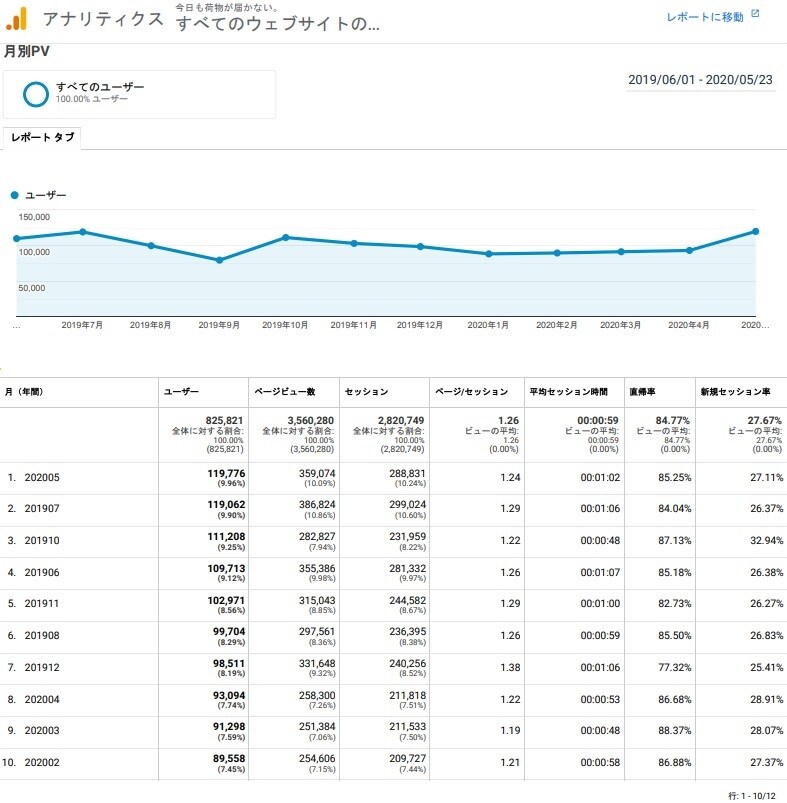Viewport: 787px width, 803px height.
Task: Click the total pageviews value 3,560,280
Action: [310, 420]
